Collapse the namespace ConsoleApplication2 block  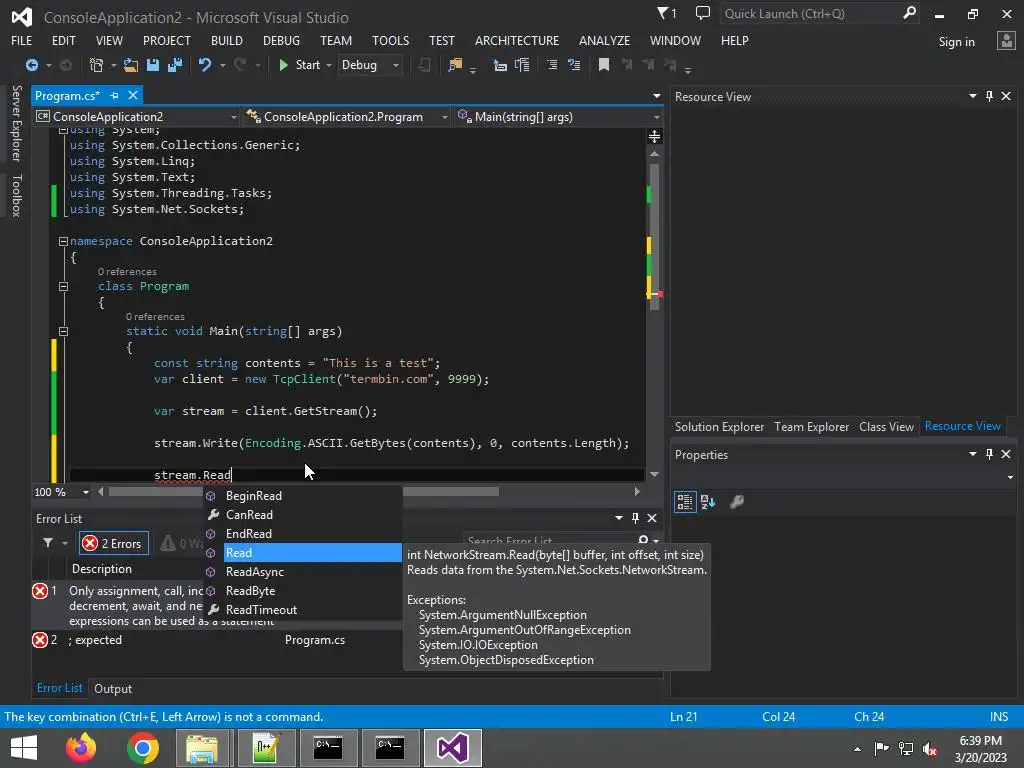63,242
